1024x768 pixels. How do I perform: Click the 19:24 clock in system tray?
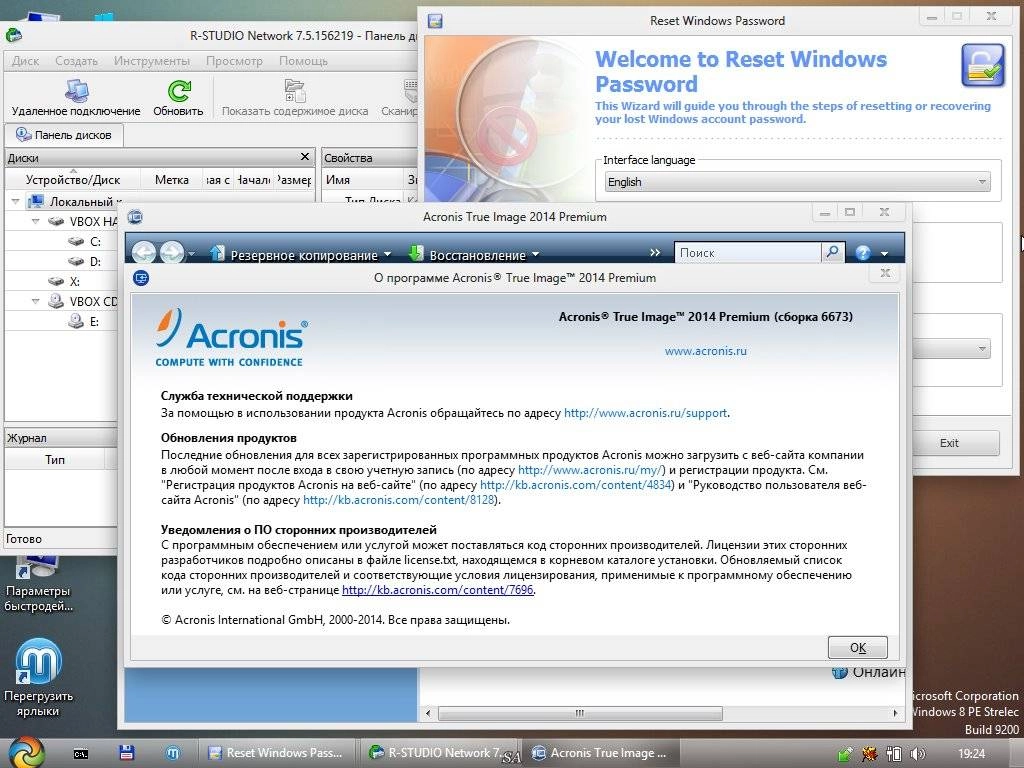point(971,754)
